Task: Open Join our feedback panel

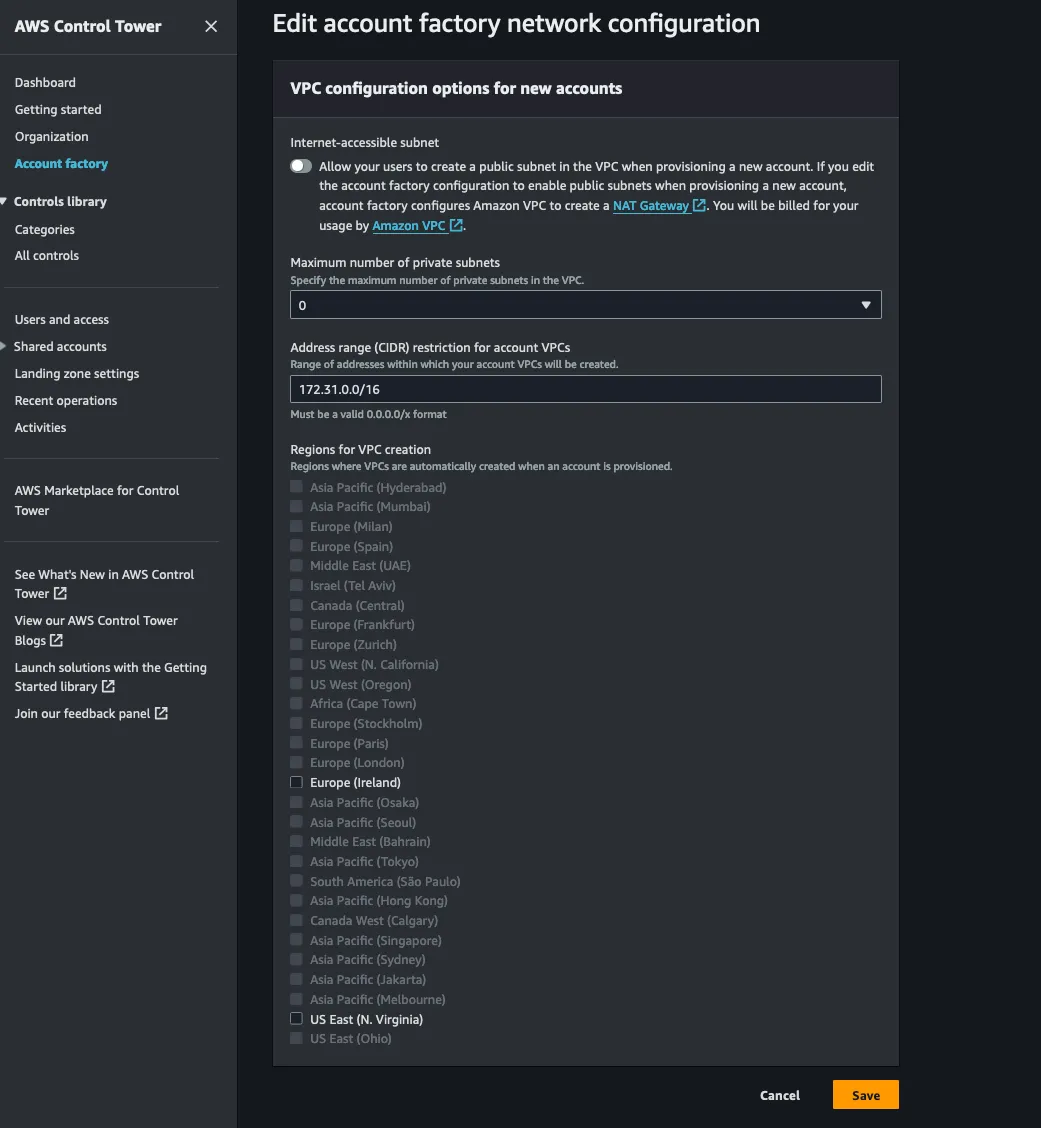Action: coord(83,713)
